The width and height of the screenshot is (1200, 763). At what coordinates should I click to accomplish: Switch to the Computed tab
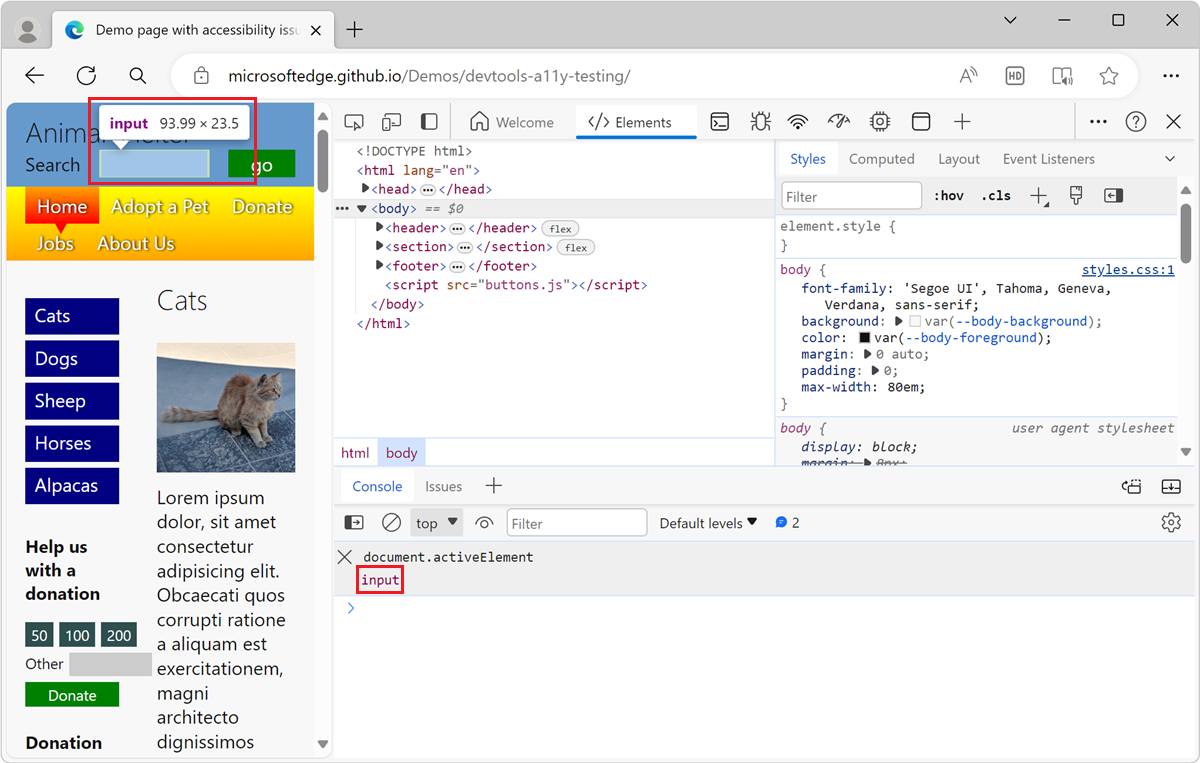882,158
